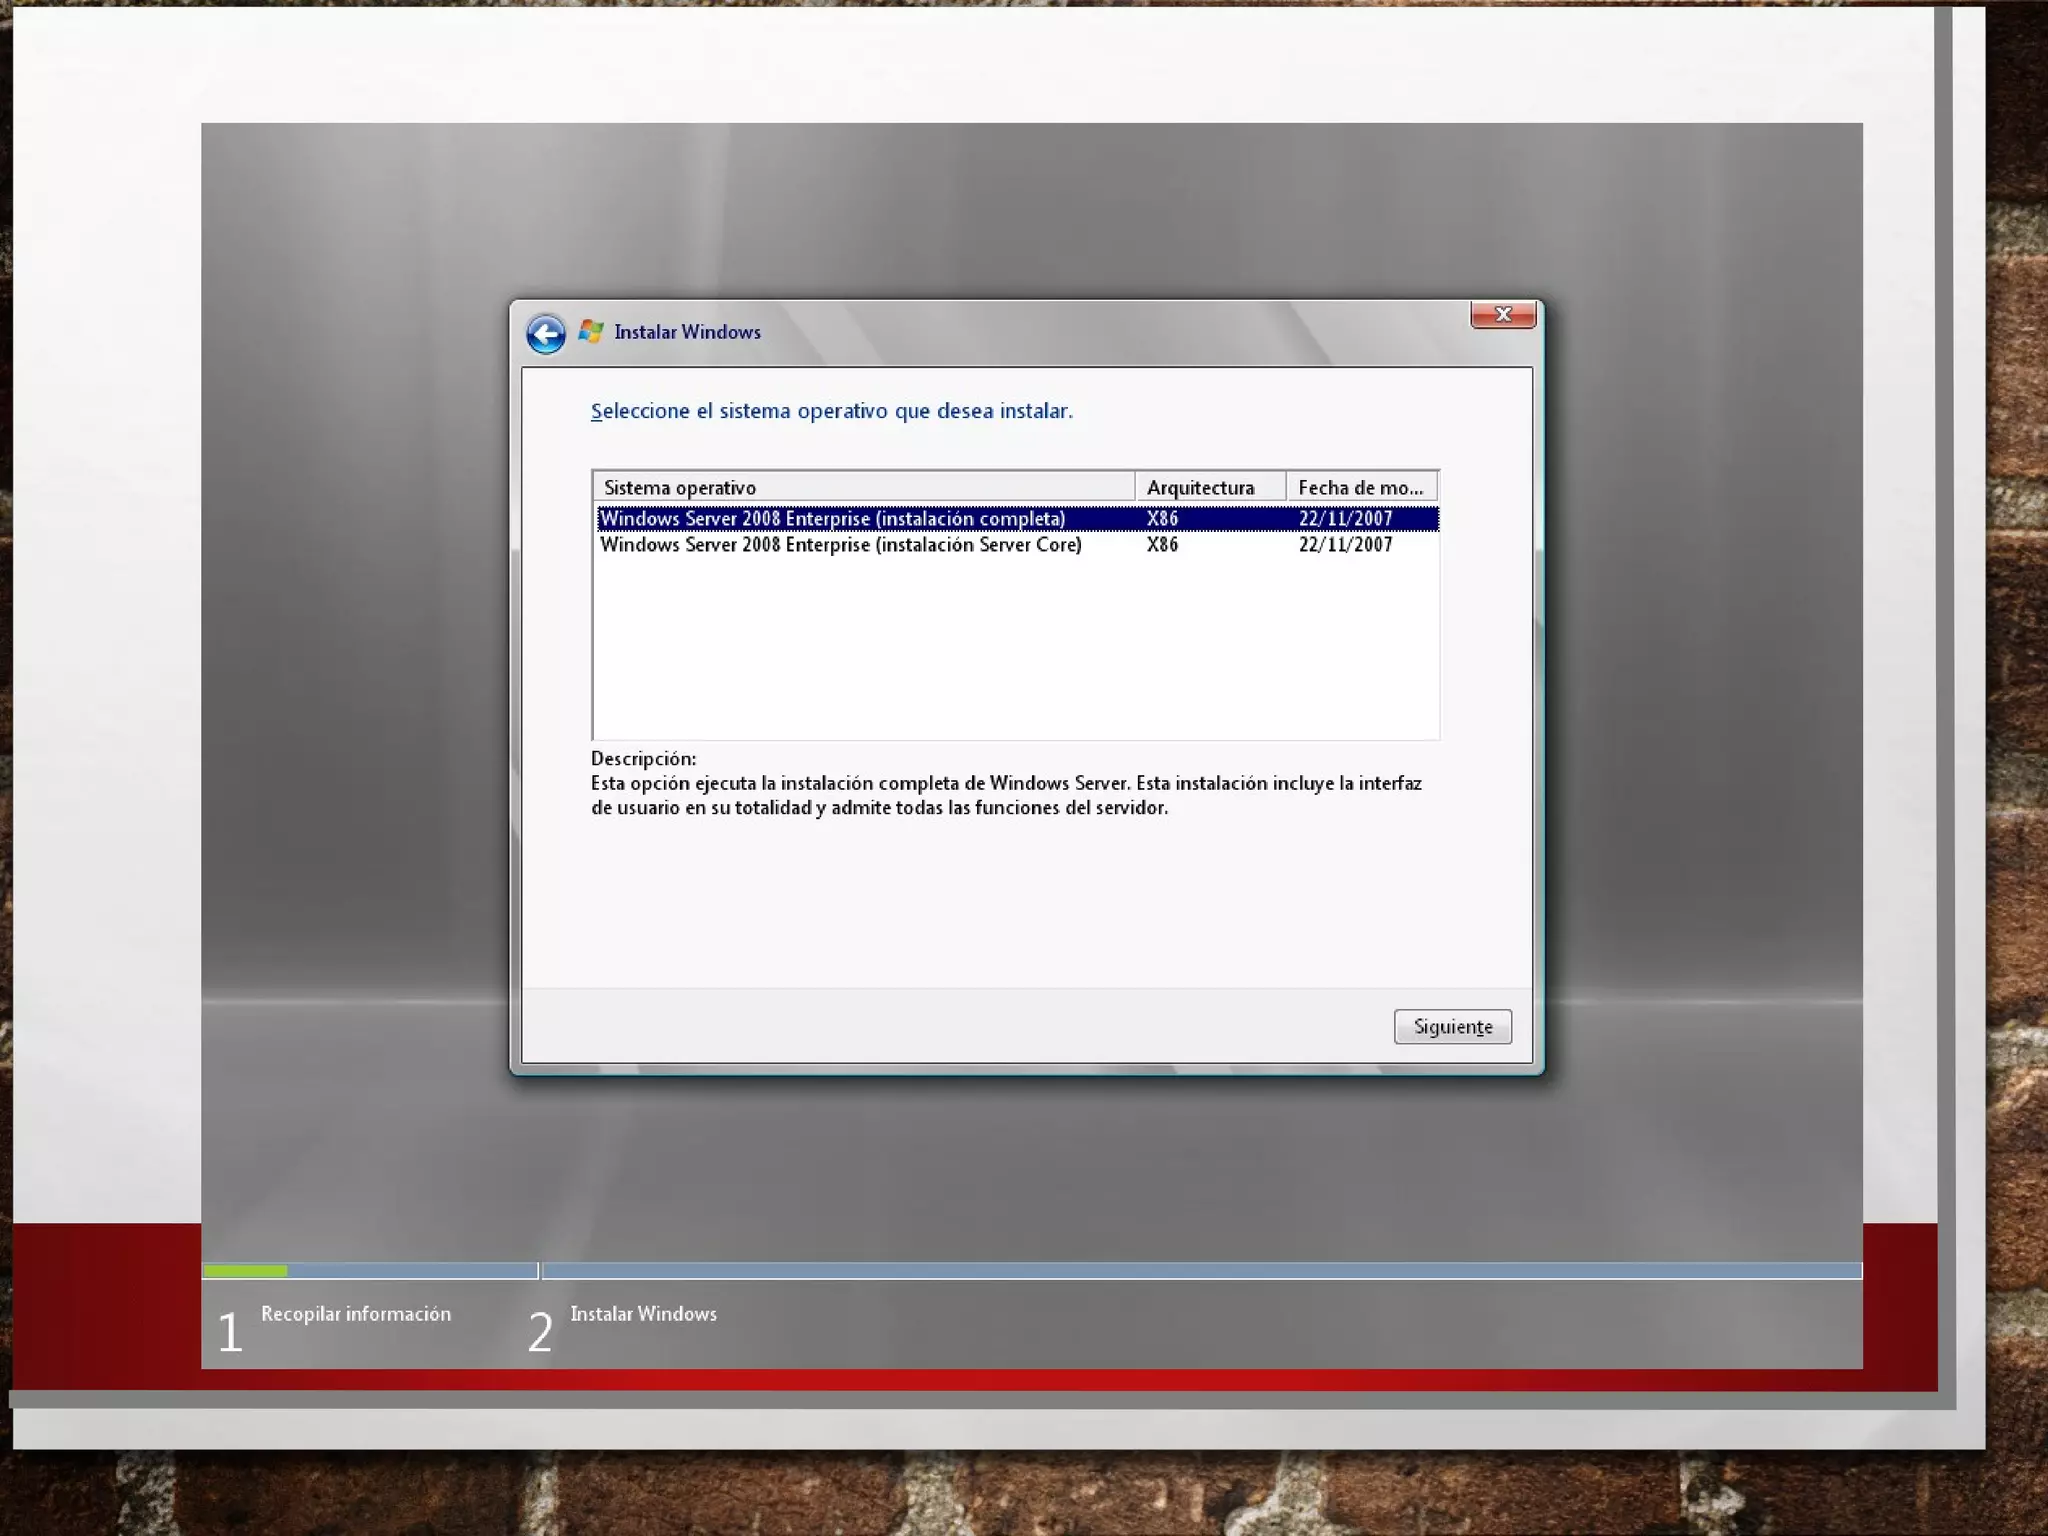Image resolution: width=2048 pixels, height=1536 pixels.
Task: Click the 22/11/2007 date in first row
Action: [x=1345, y=518]
